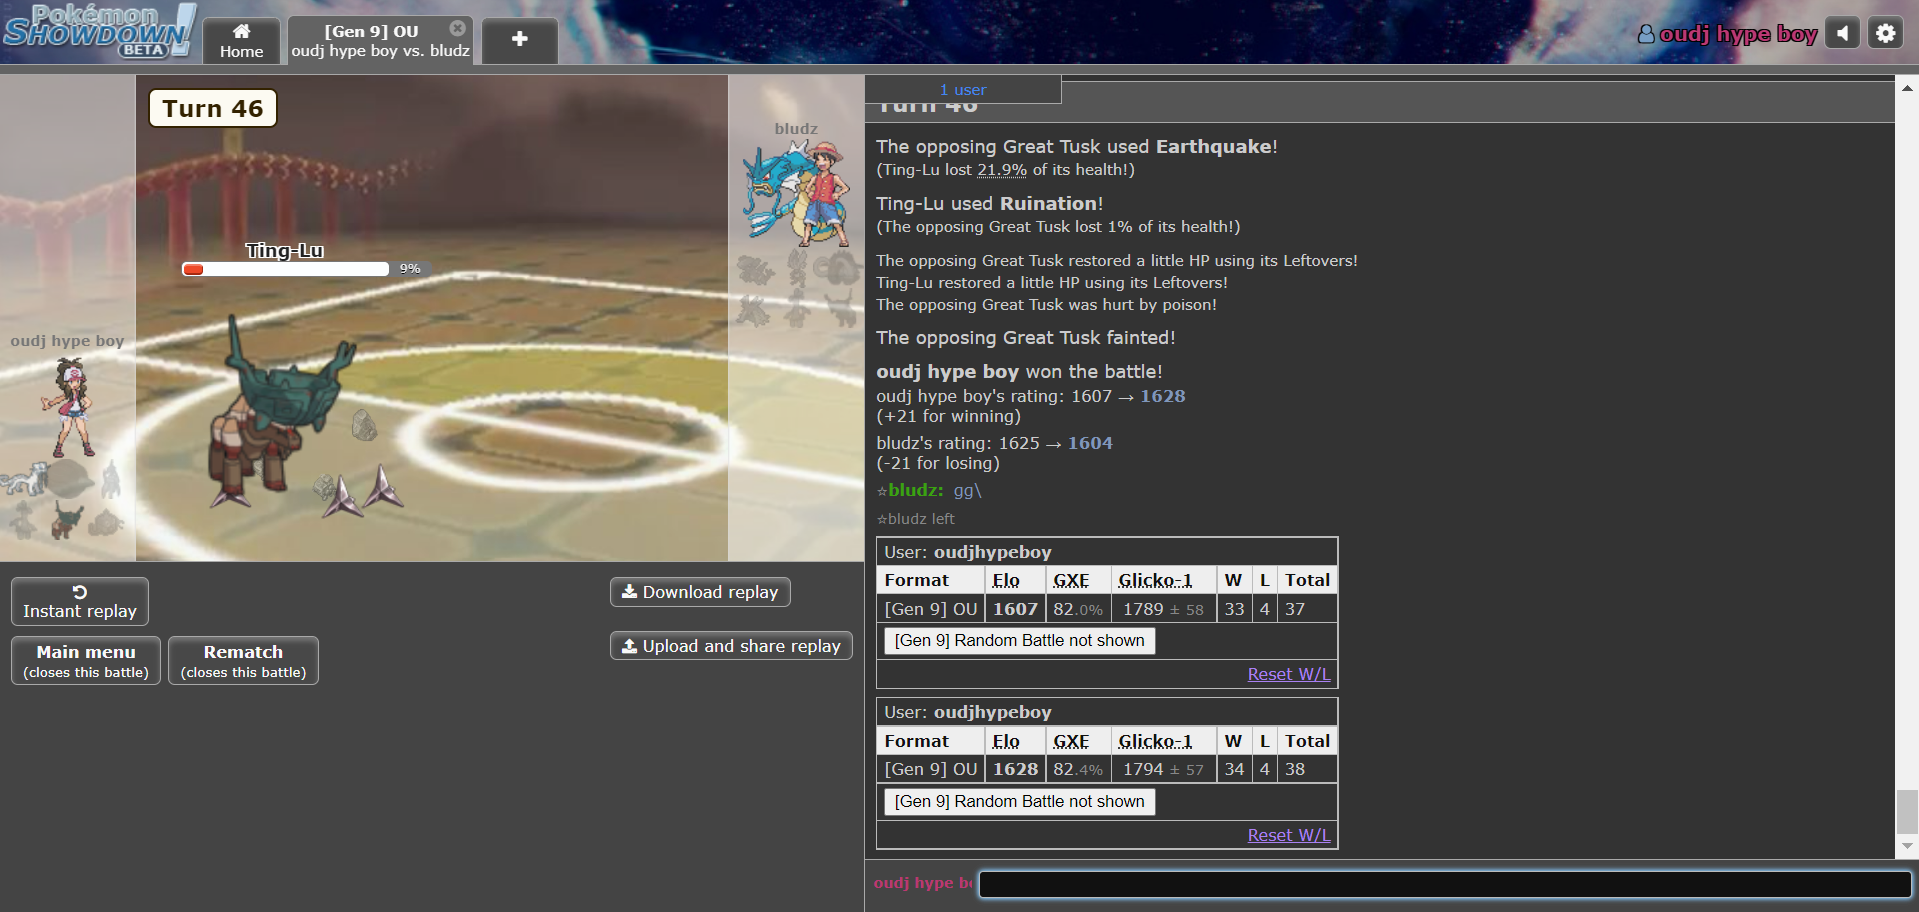The image size is (1919, 912).
Task: Click Instant replay button
Action: point(80,602)
